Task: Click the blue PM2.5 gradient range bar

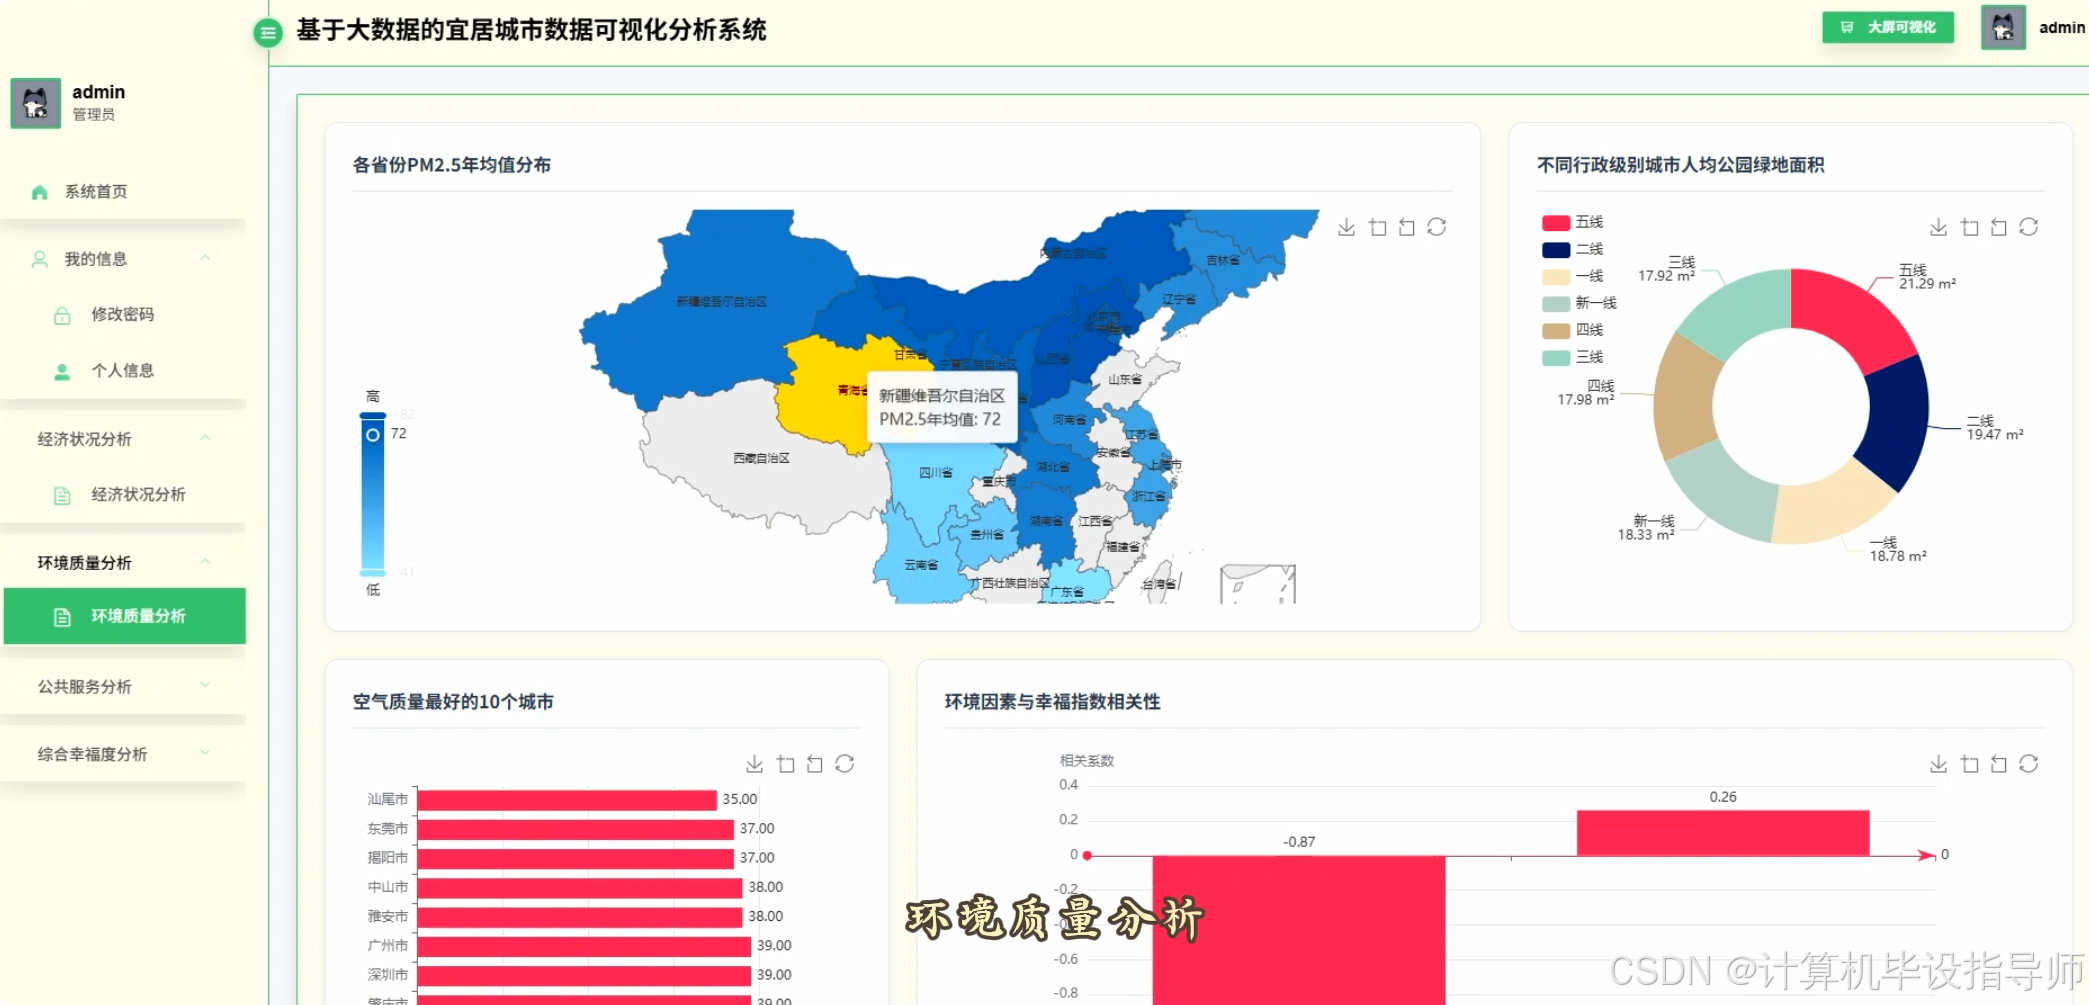Action: tap(373, 495)
